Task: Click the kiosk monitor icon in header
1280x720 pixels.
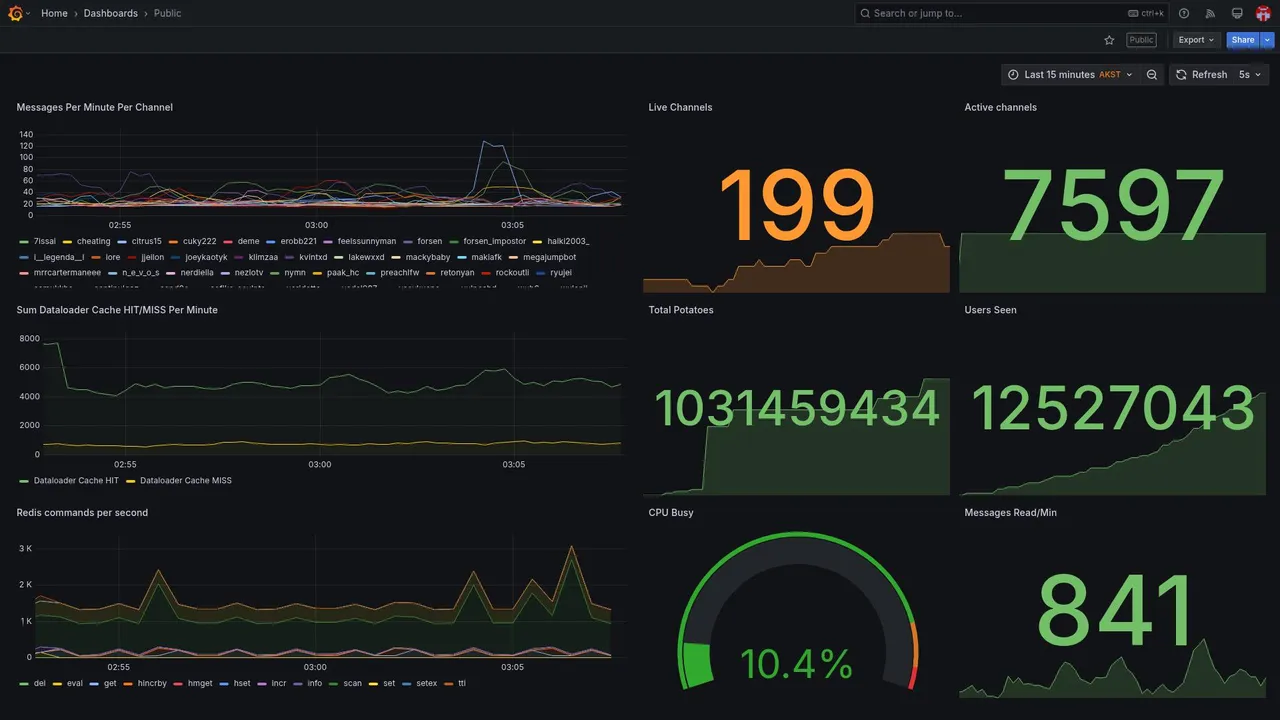Action: [1237, 13]
